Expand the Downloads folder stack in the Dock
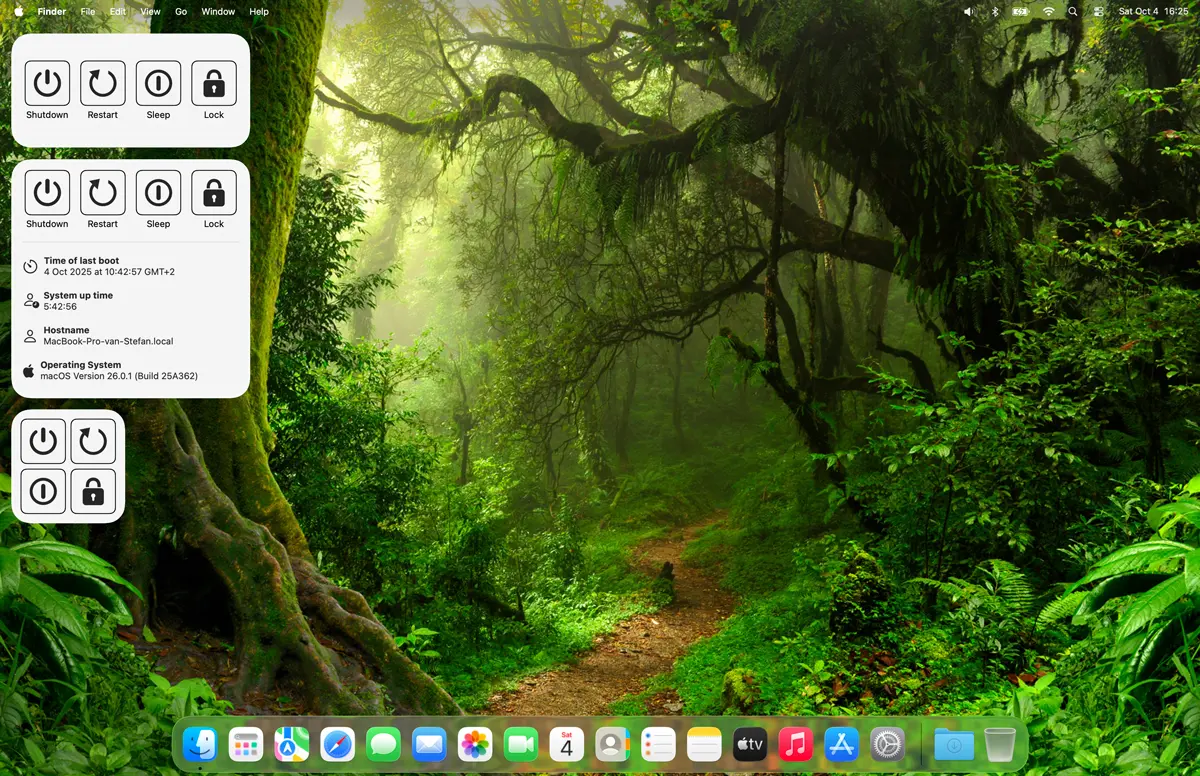The width and height of the screenshot is (1200, 776). (954, 744)
